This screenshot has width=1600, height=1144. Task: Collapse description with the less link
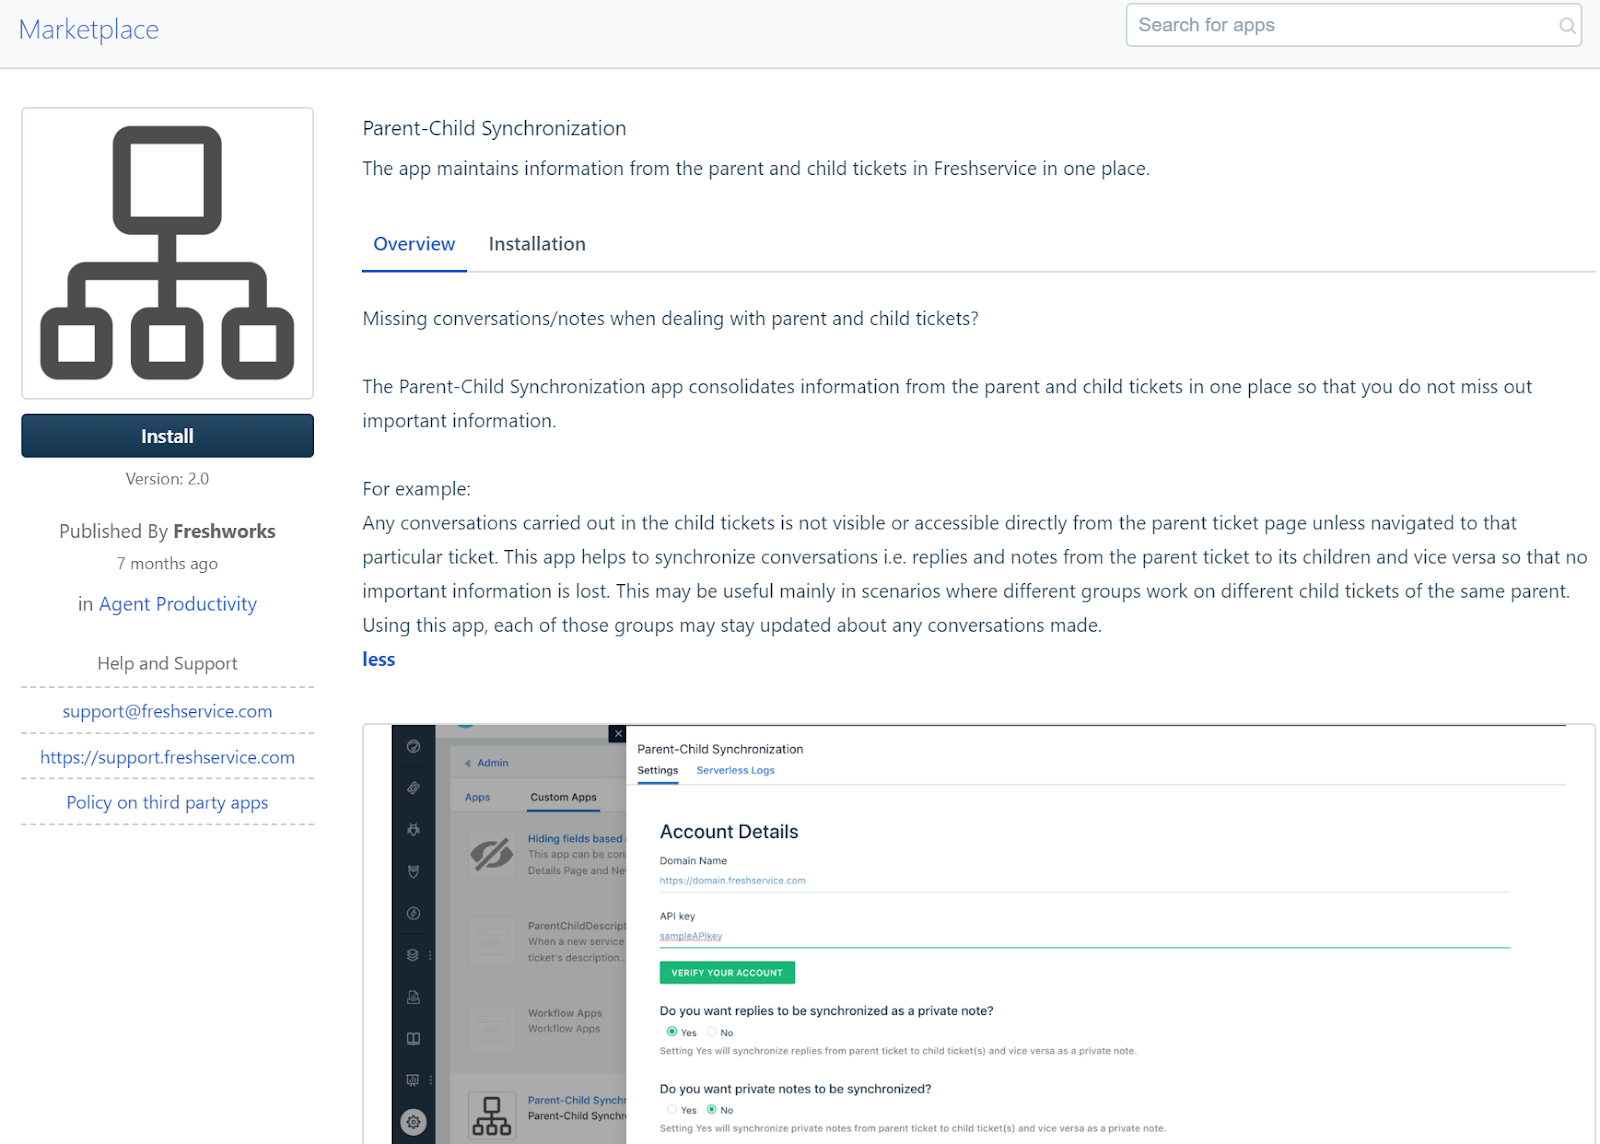point(379,659)
